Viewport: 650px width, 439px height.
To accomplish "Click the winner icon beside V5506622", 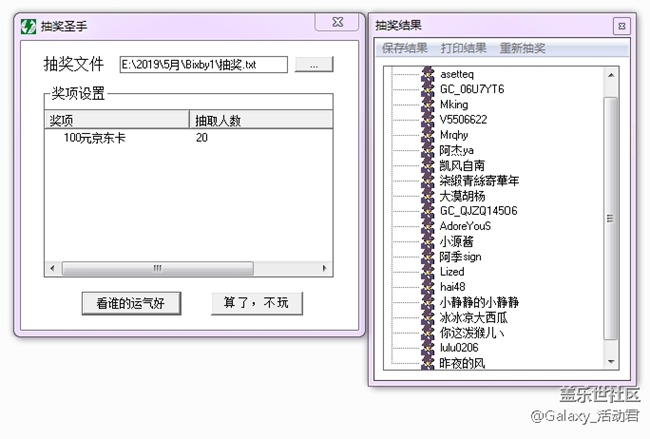I will 428,119.
